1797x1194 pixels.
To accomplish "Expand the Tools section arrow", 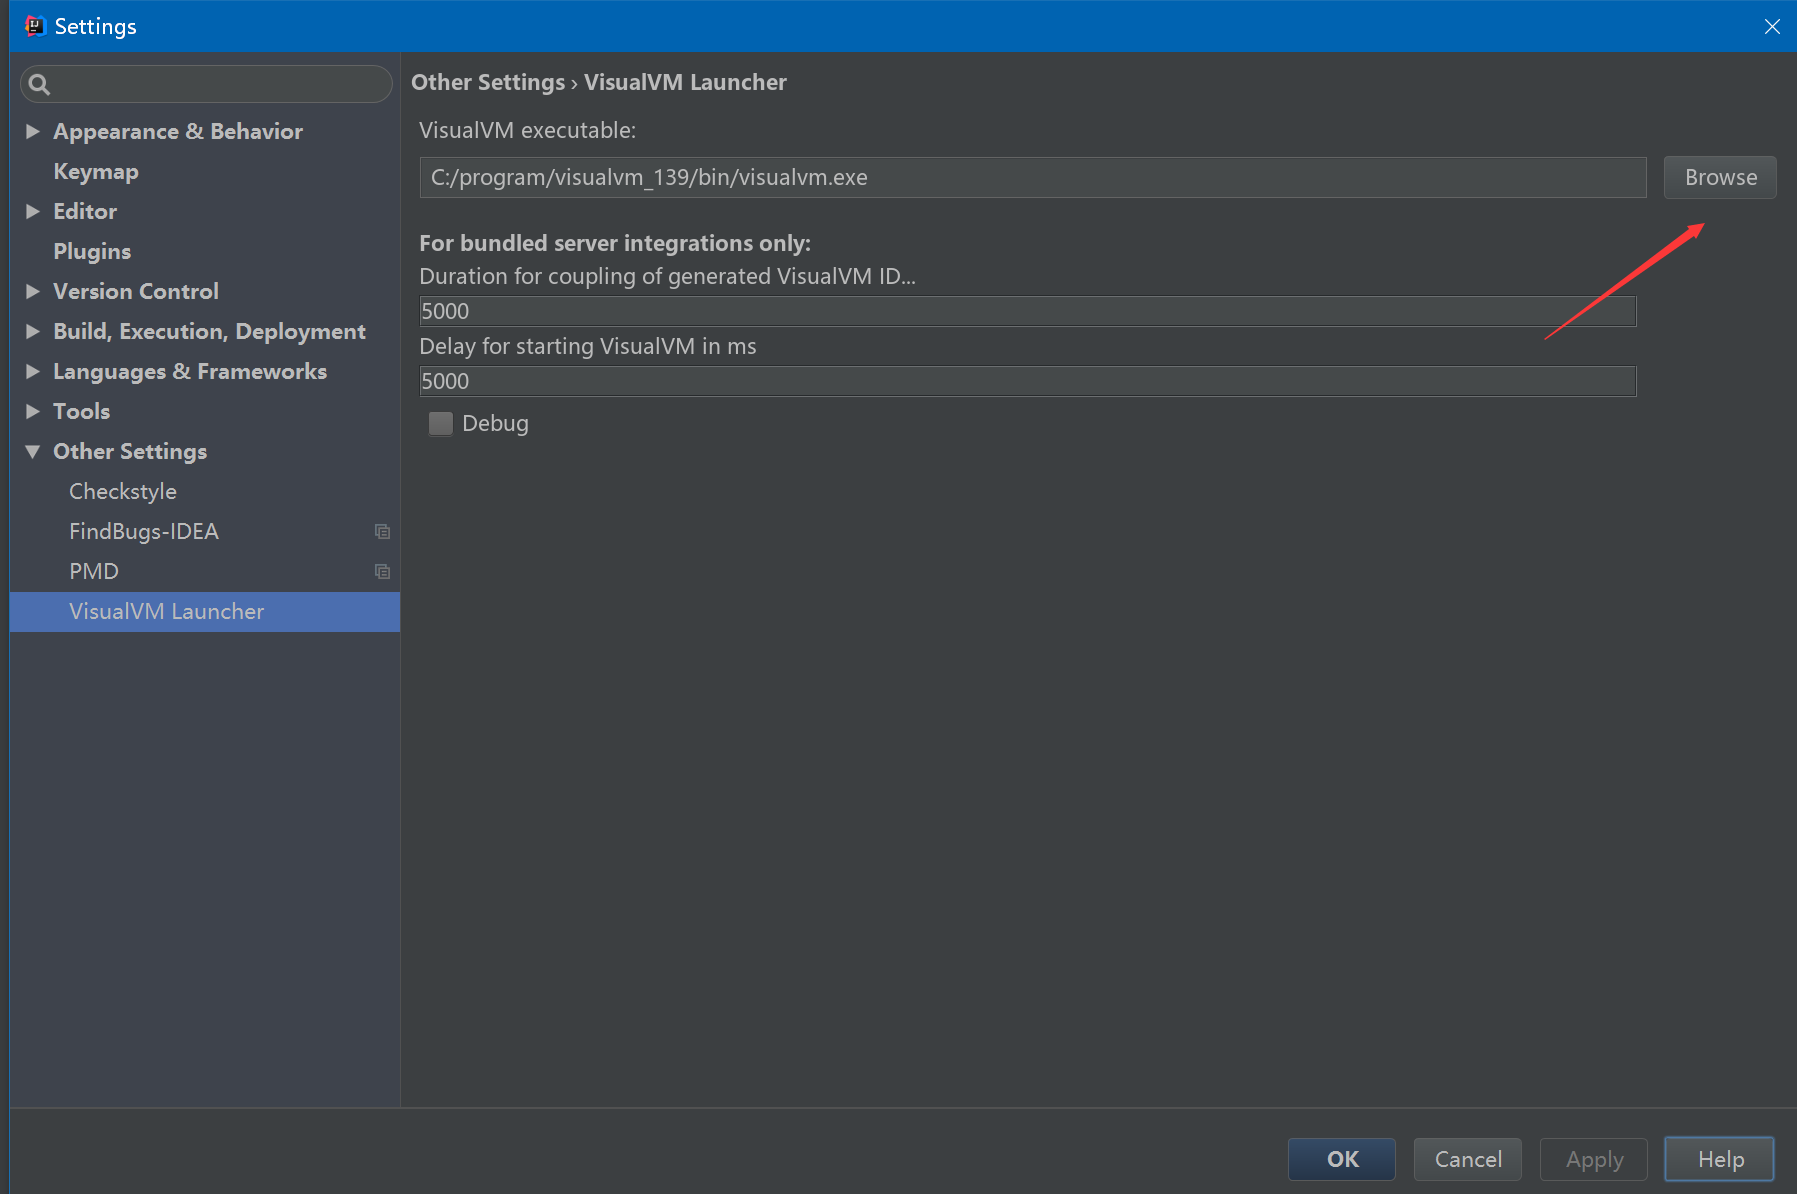I will pos(33,411).
